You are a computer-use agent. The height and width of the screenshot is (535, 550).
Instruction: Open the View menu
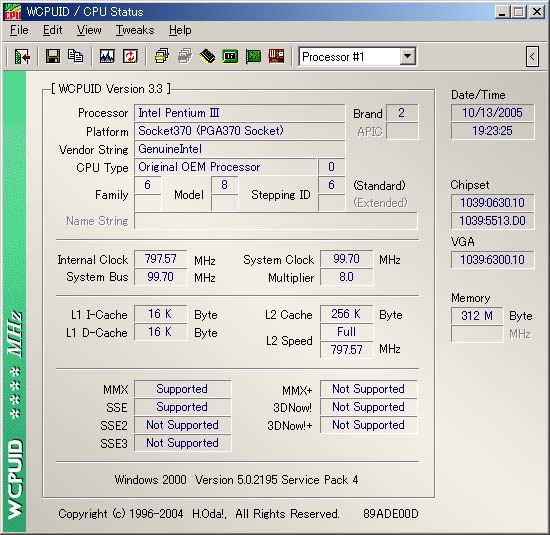89,30
